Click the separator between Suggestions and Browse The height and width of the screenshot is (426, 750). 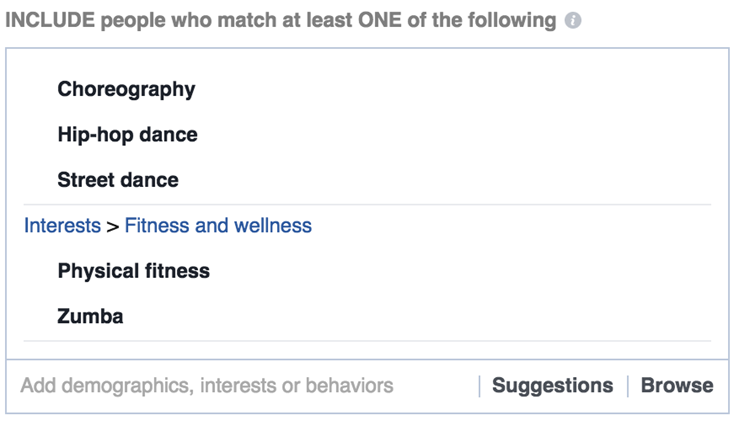click(x=628, y=386)
